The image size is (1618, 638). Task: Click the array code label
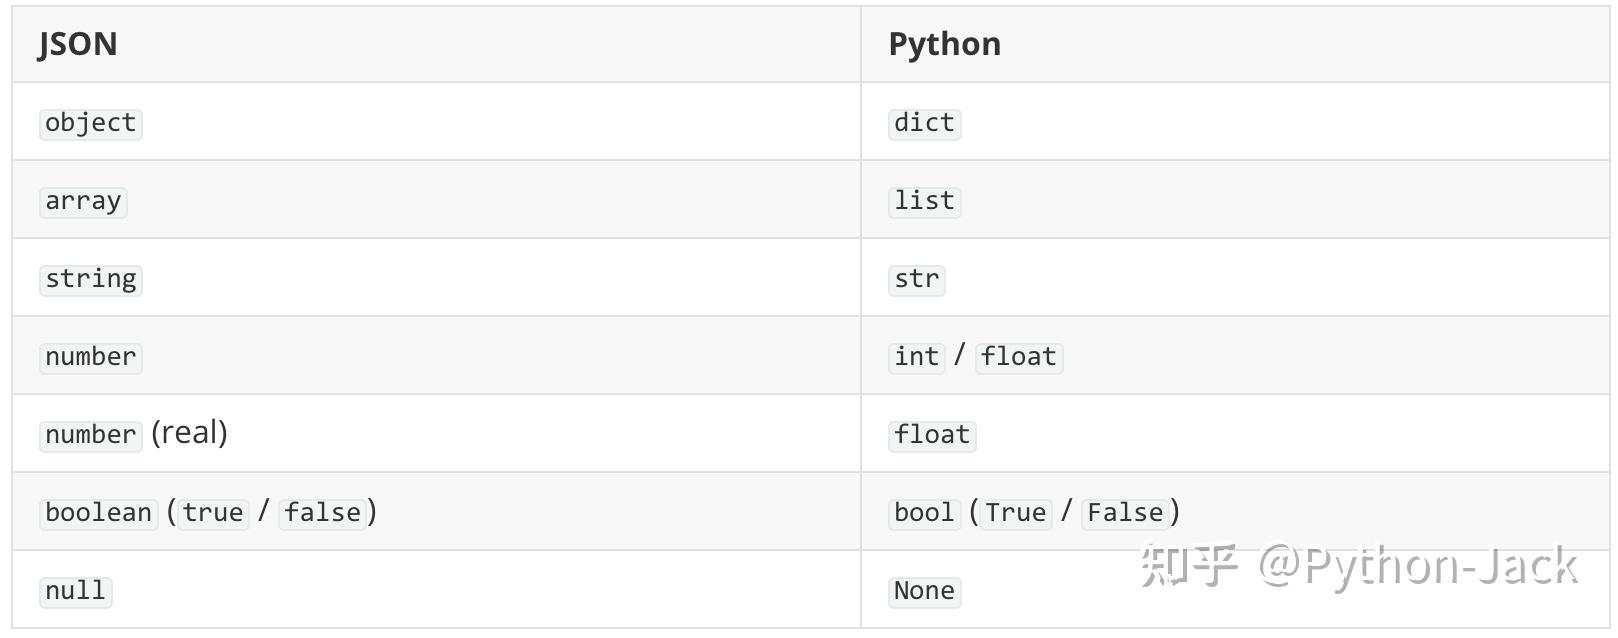point(83,201)
